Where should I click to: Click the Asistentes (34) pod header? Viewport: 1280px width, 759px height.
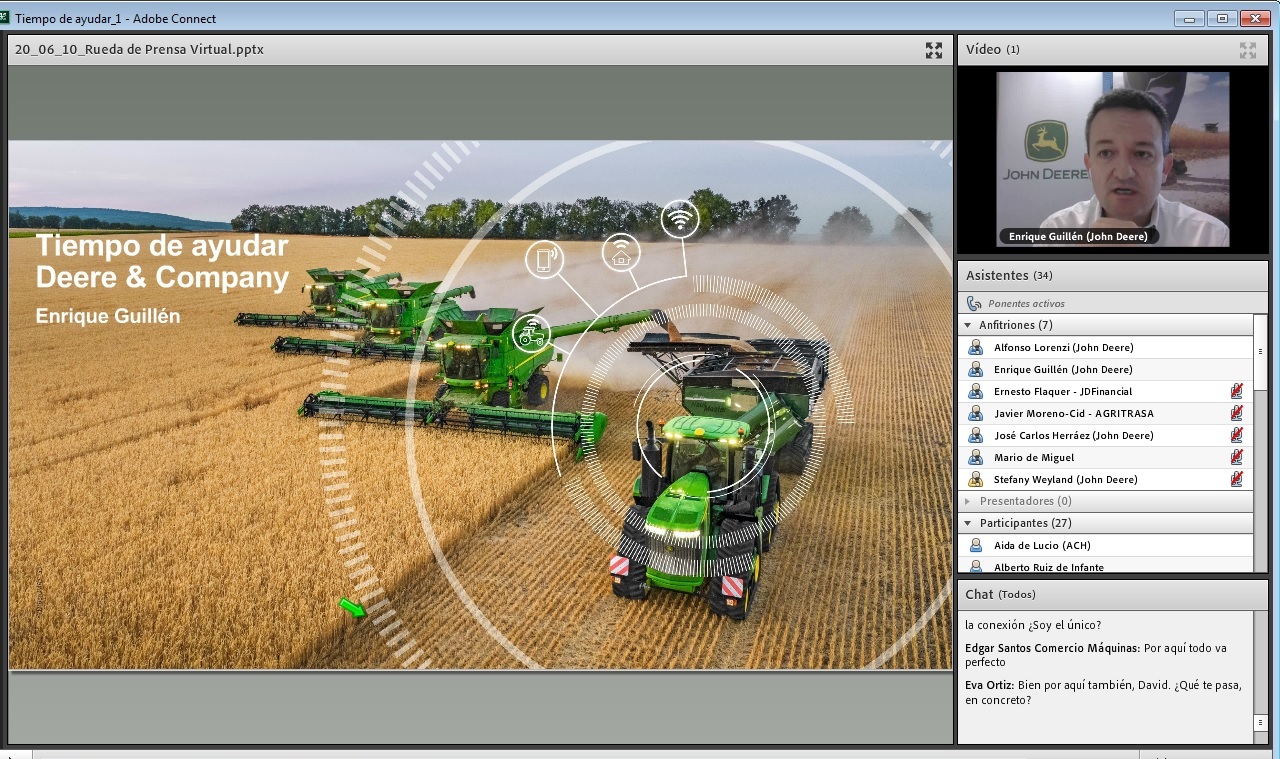1112,276
